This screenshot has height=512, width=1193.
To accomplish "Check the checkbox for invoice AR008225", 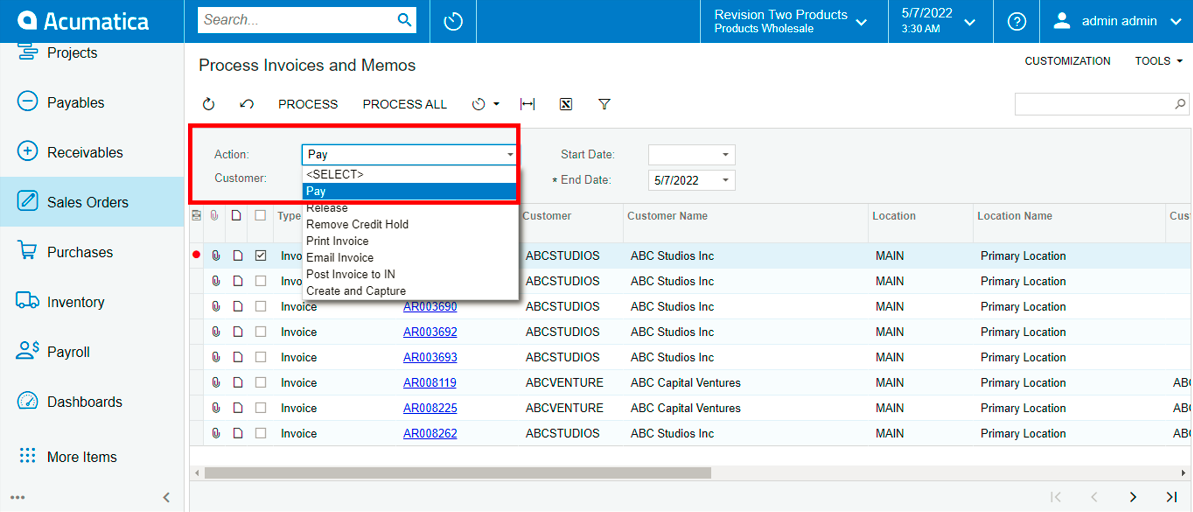I will click(260, 408).
